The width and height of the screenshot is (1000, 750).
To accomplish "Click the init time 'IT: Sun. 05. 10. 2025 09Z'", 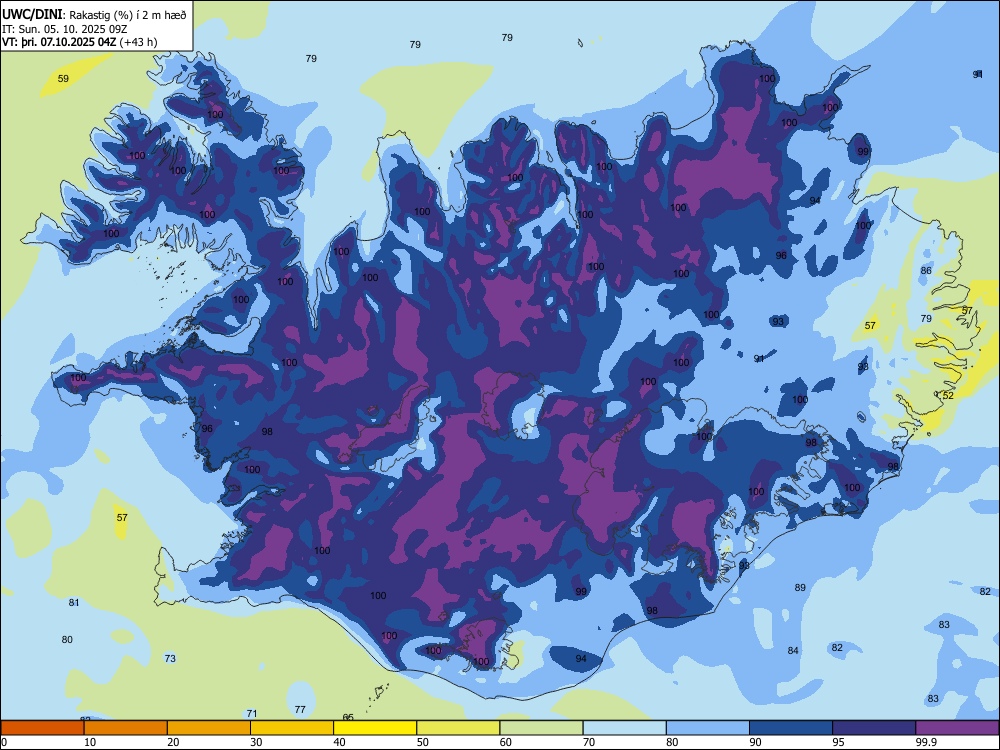I will (x=65, y=29).
